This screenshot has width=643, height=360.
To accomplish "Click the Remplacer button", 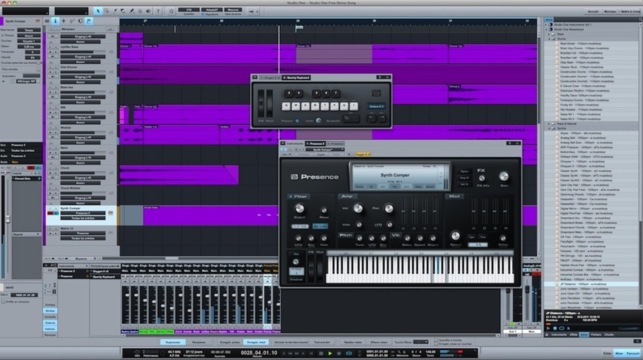I will [199, 342].
